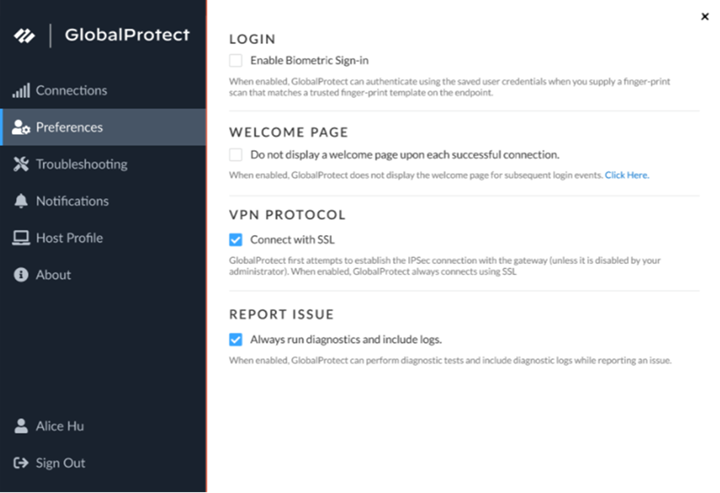
Task: Select the Alice Hu account name
Action: point(60,426)
